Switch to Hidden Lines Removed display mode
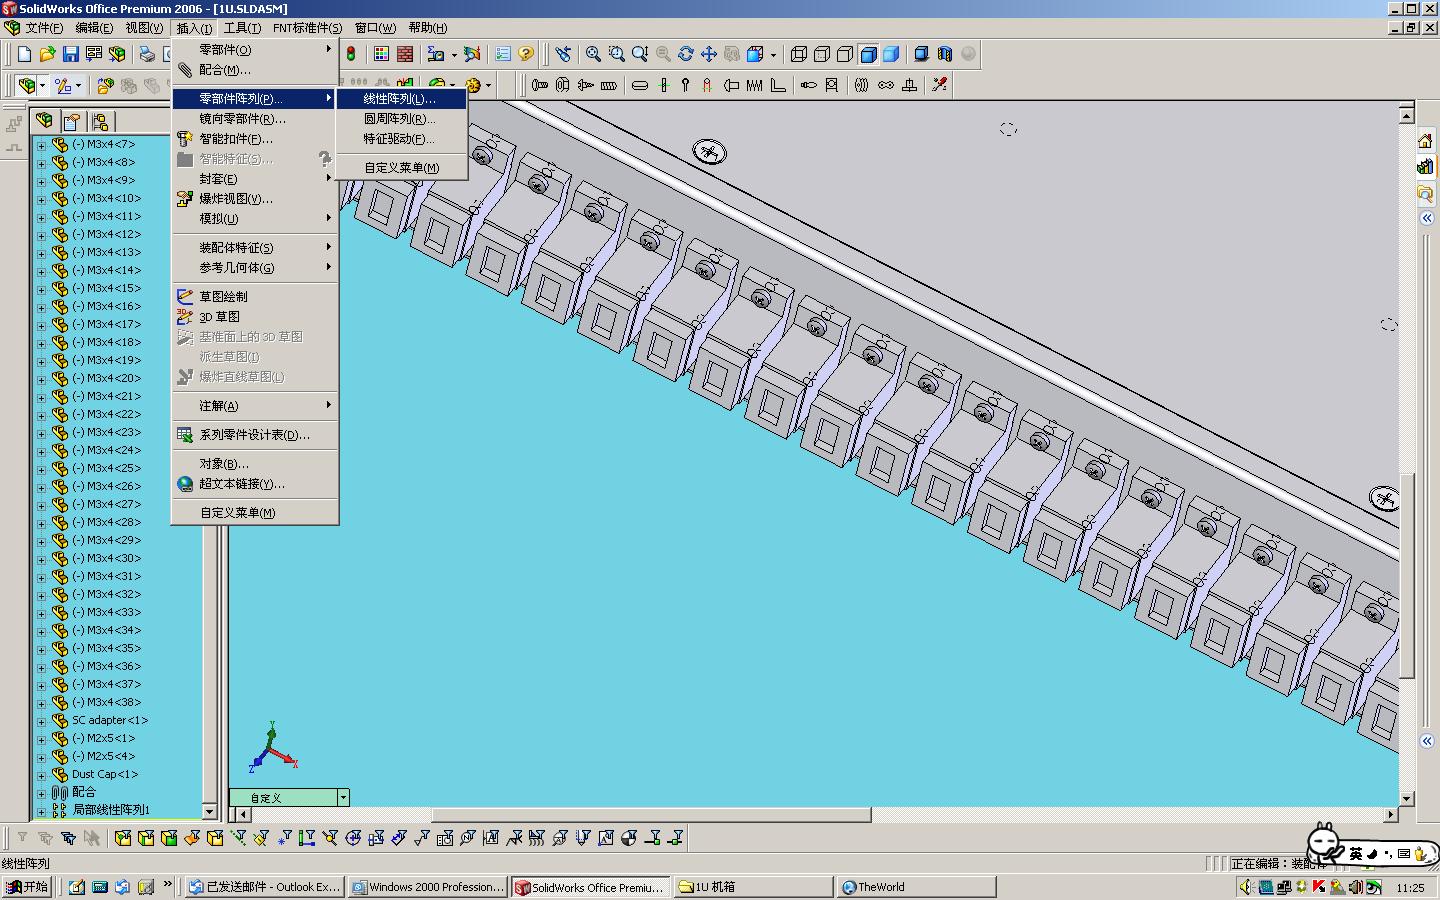Image resolution: width=1440 pixels, height=900 pixels. pos(845,54)
